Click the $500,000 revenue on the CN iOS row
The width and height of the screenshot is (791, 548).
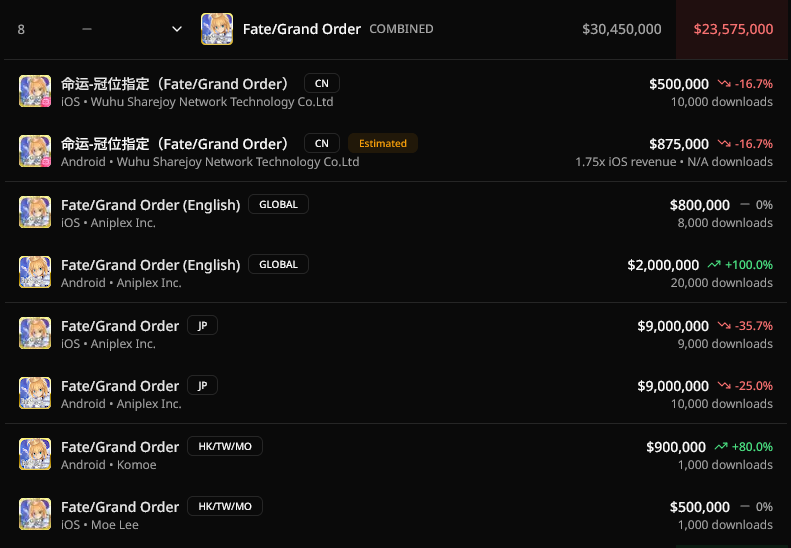tap(679, 84)
